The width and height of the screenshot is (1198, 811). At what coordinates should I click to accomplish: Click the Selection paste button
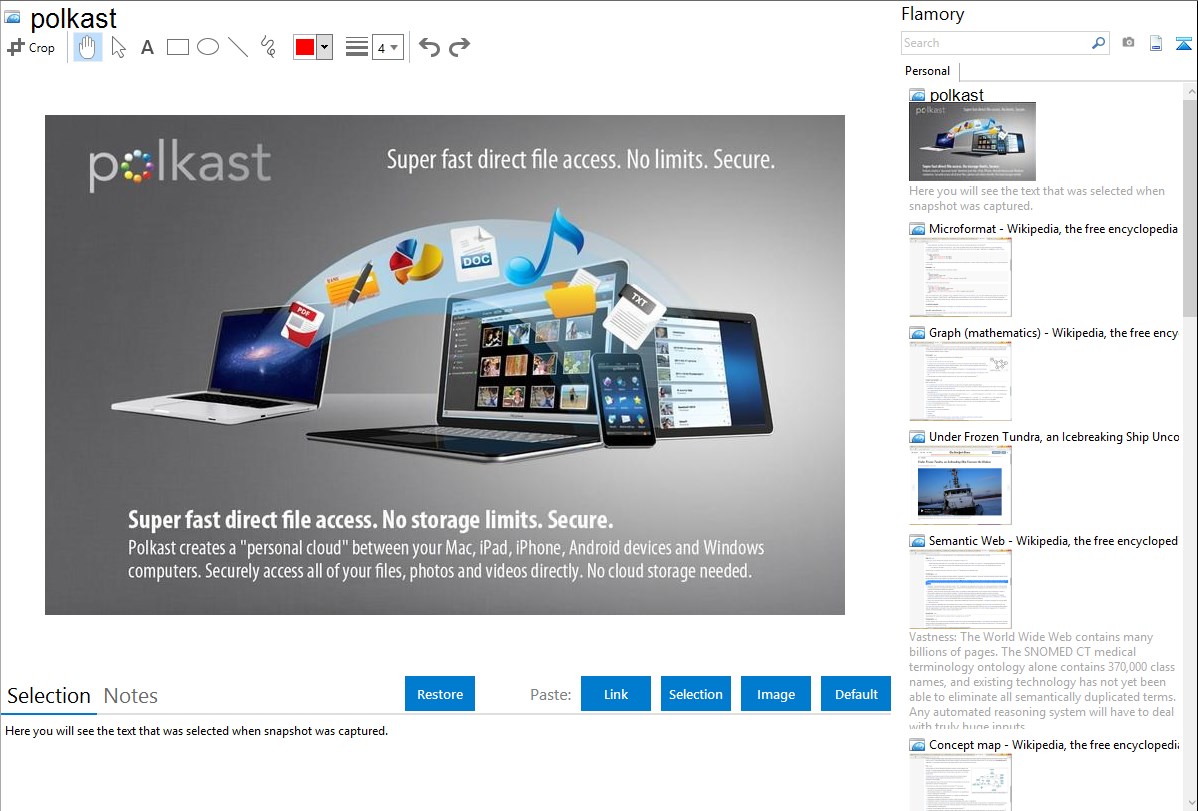pos(696,694)
